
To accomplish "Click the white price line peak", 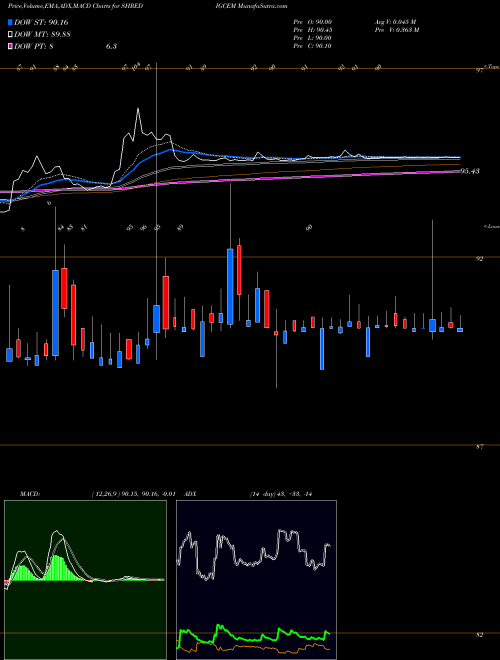I will click(x=138, y=109).
